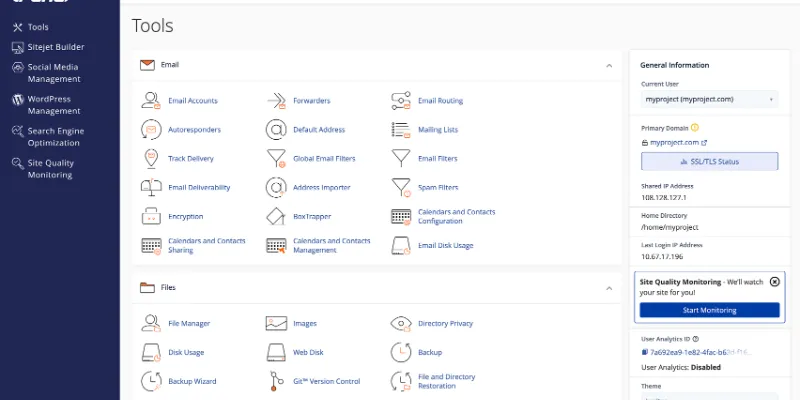Viewport: 800px width, 400px height.
Task: Click the Email Accounts icon
Action: pos(151,100)
